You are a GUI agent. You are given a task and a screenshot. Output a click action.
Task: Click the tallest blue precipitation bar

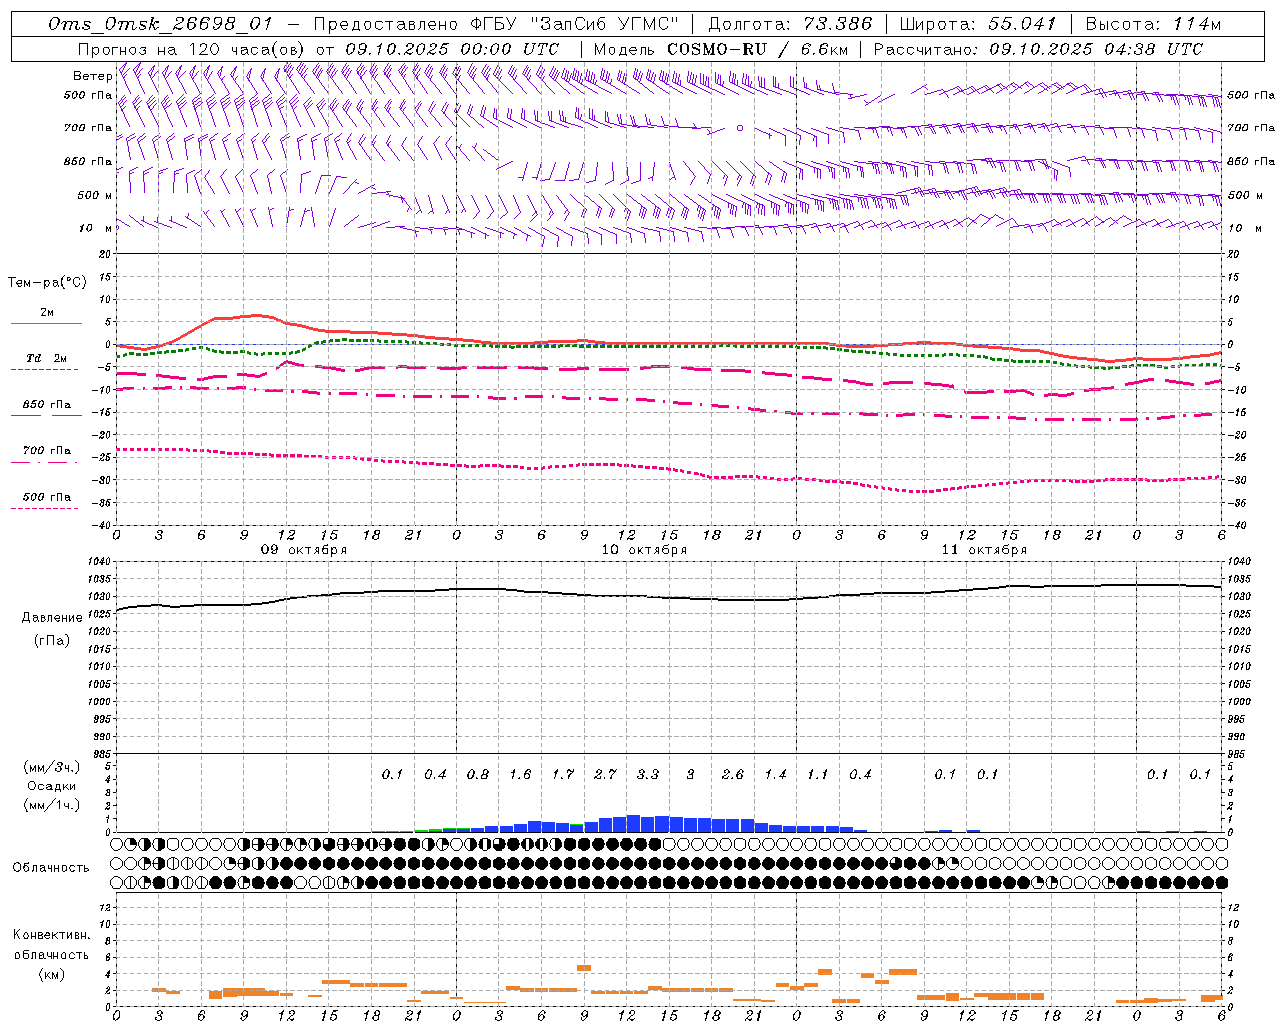pyautogui.click(x=634, y=823)
